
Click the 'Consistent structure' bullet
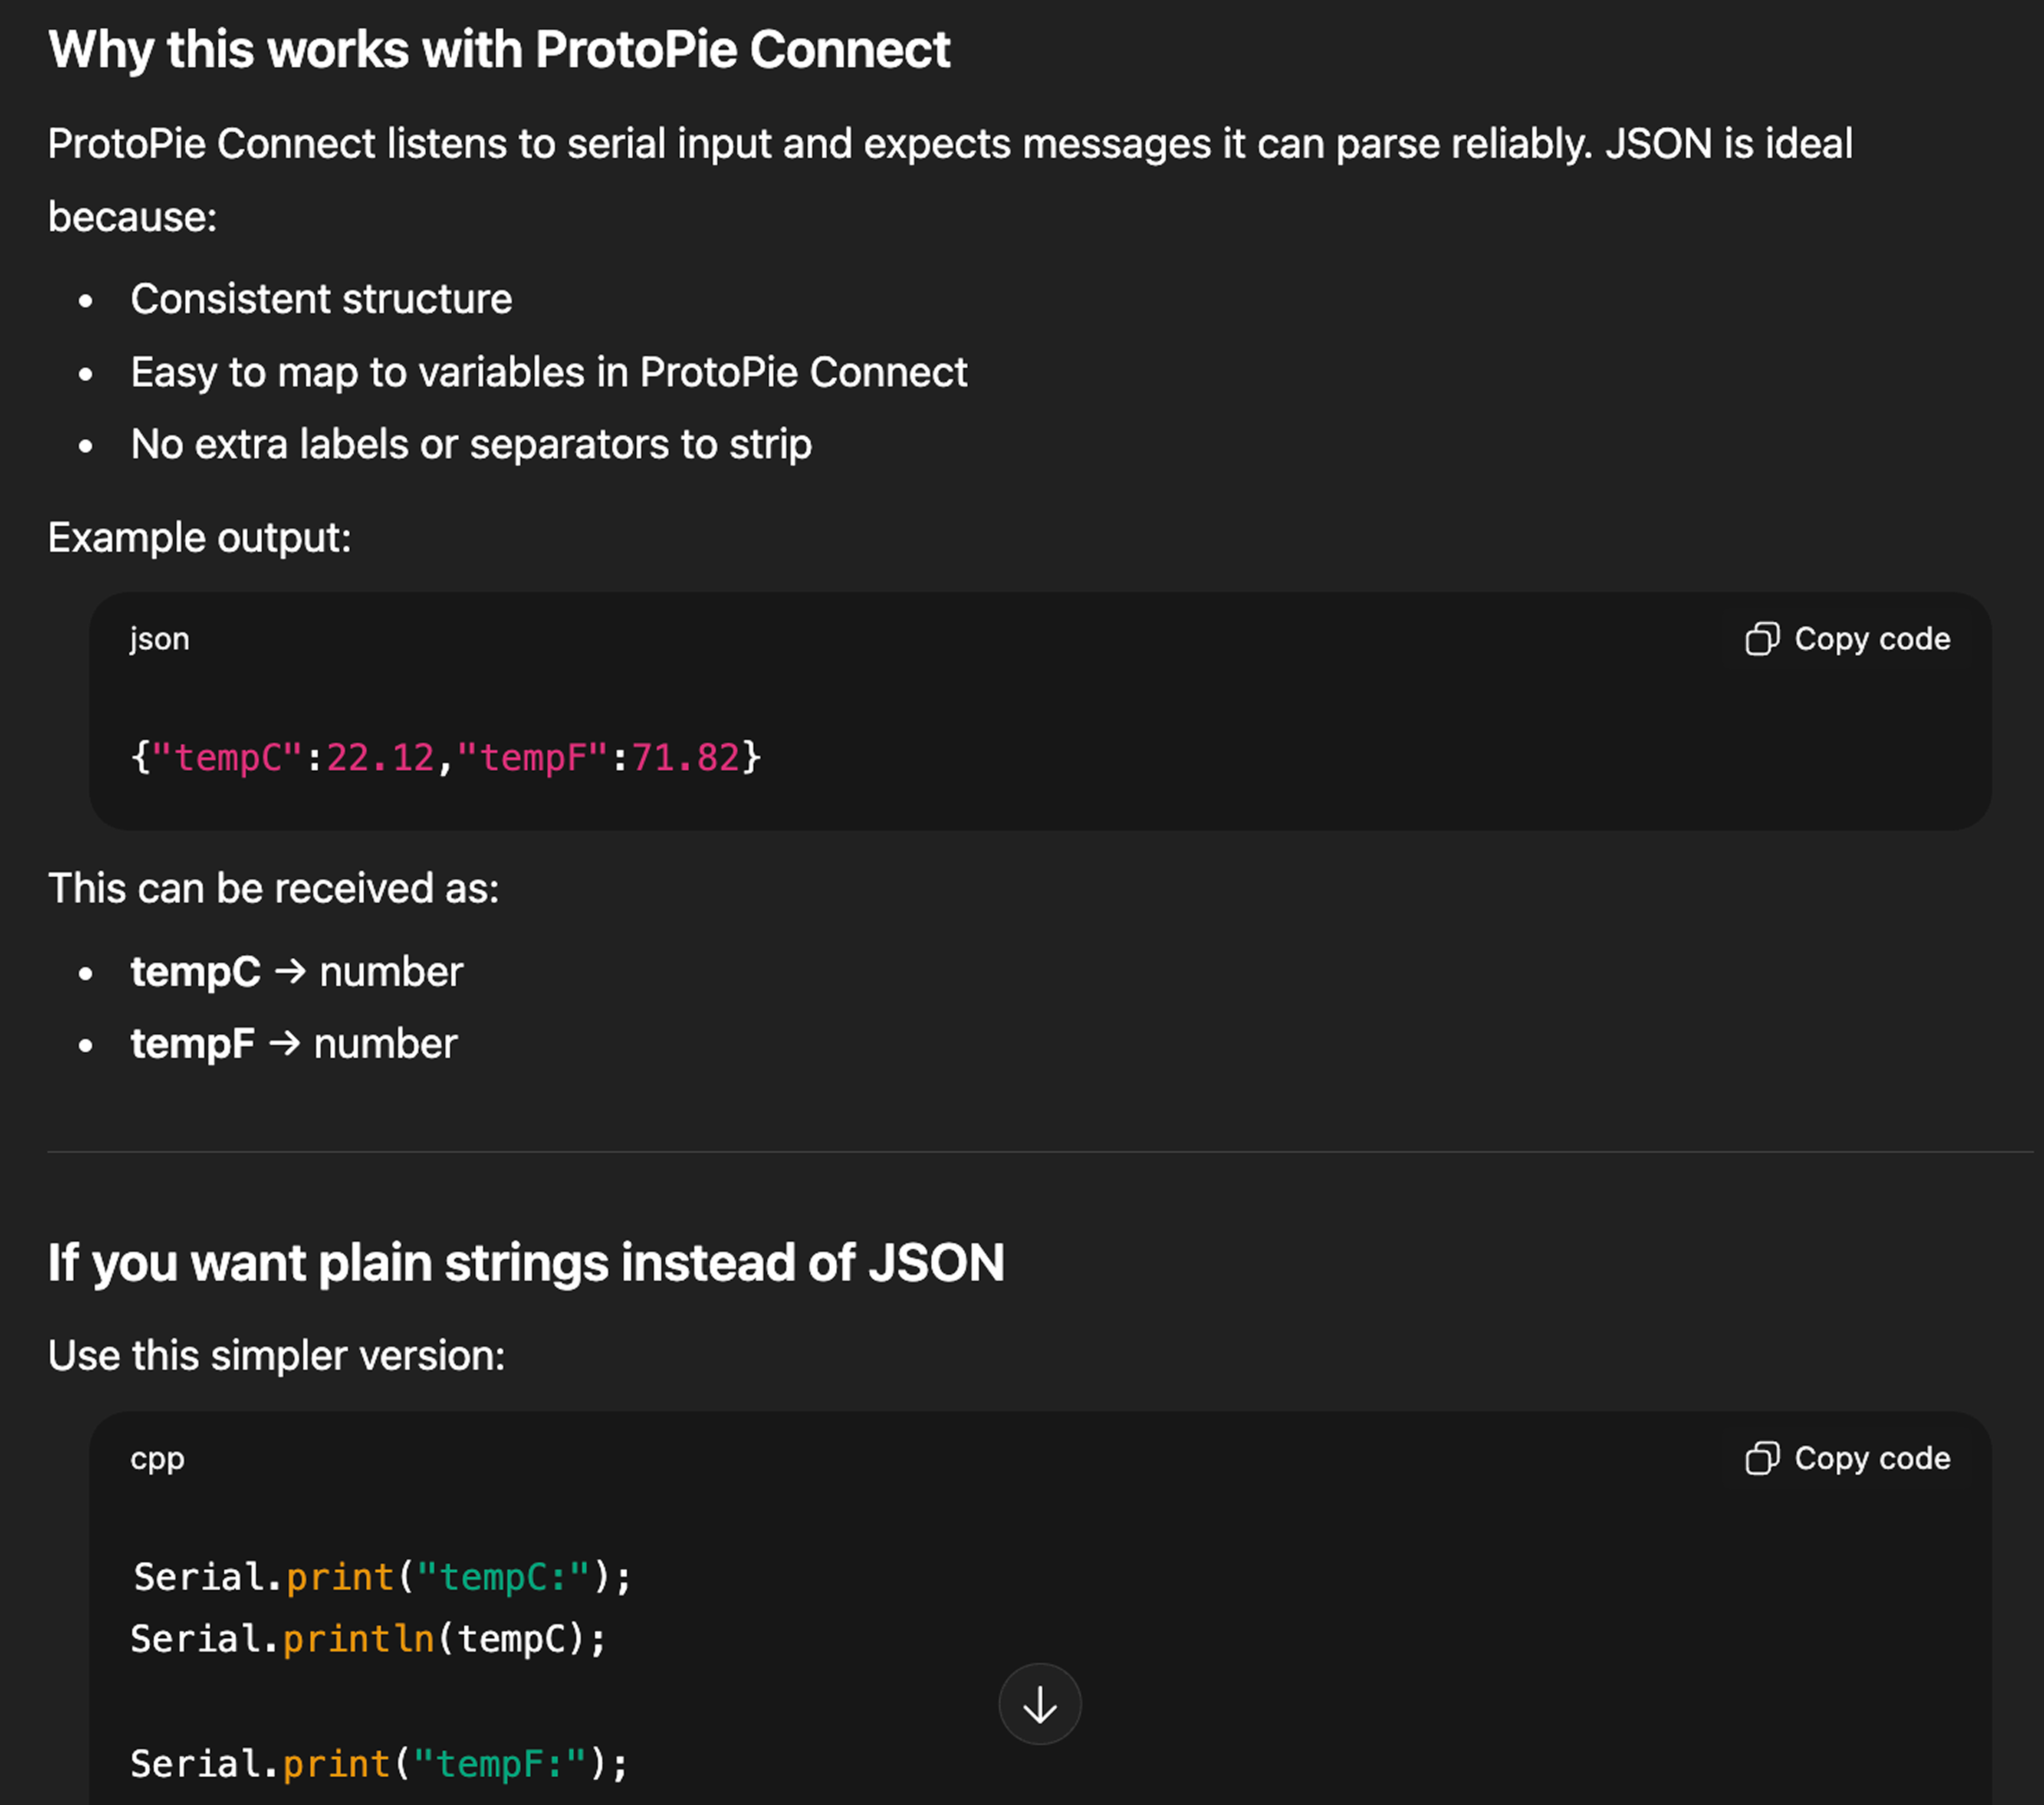[321, 299]
